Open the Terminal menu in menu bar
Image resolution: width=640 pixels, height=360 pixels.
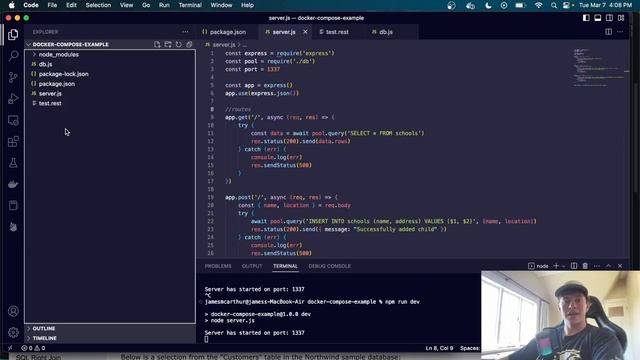click(x=190, y=5)
